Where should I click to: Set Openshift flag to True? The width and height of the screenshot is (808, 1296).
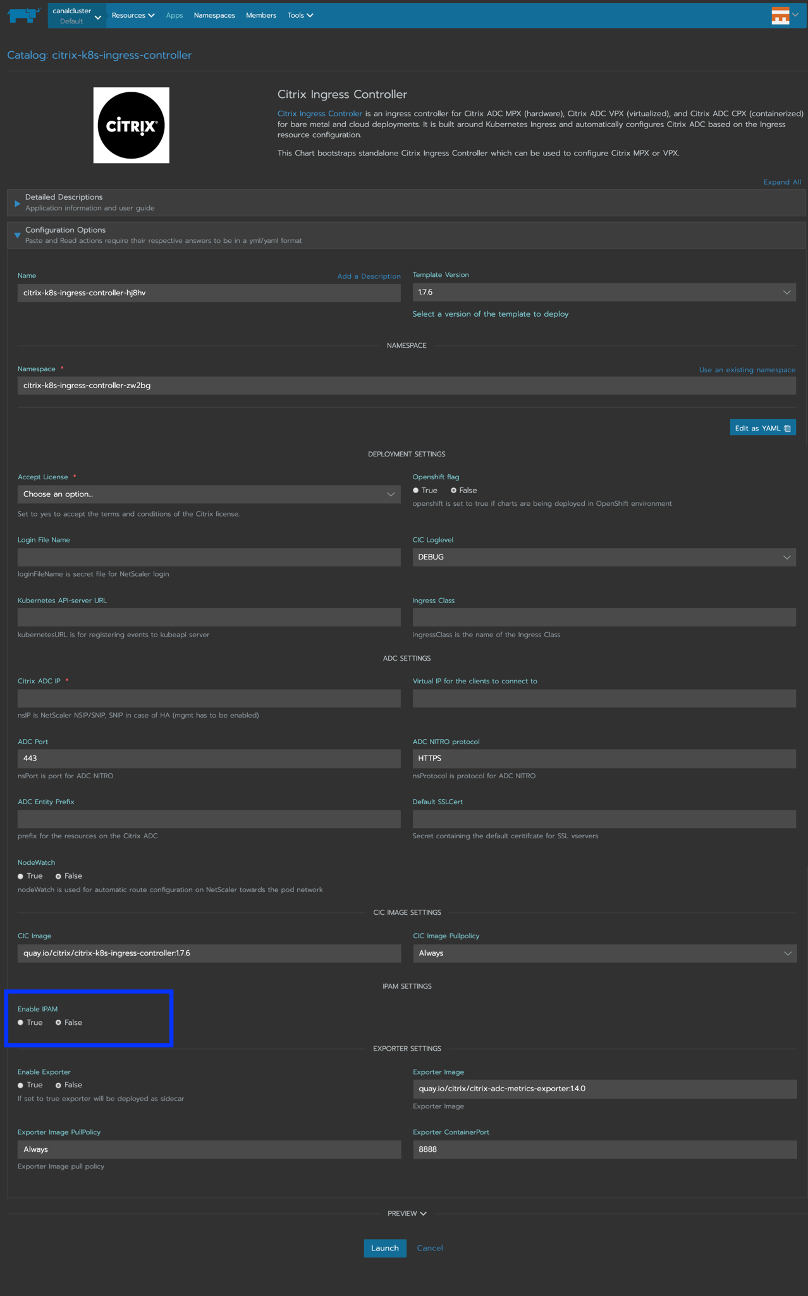pos(416,491)
